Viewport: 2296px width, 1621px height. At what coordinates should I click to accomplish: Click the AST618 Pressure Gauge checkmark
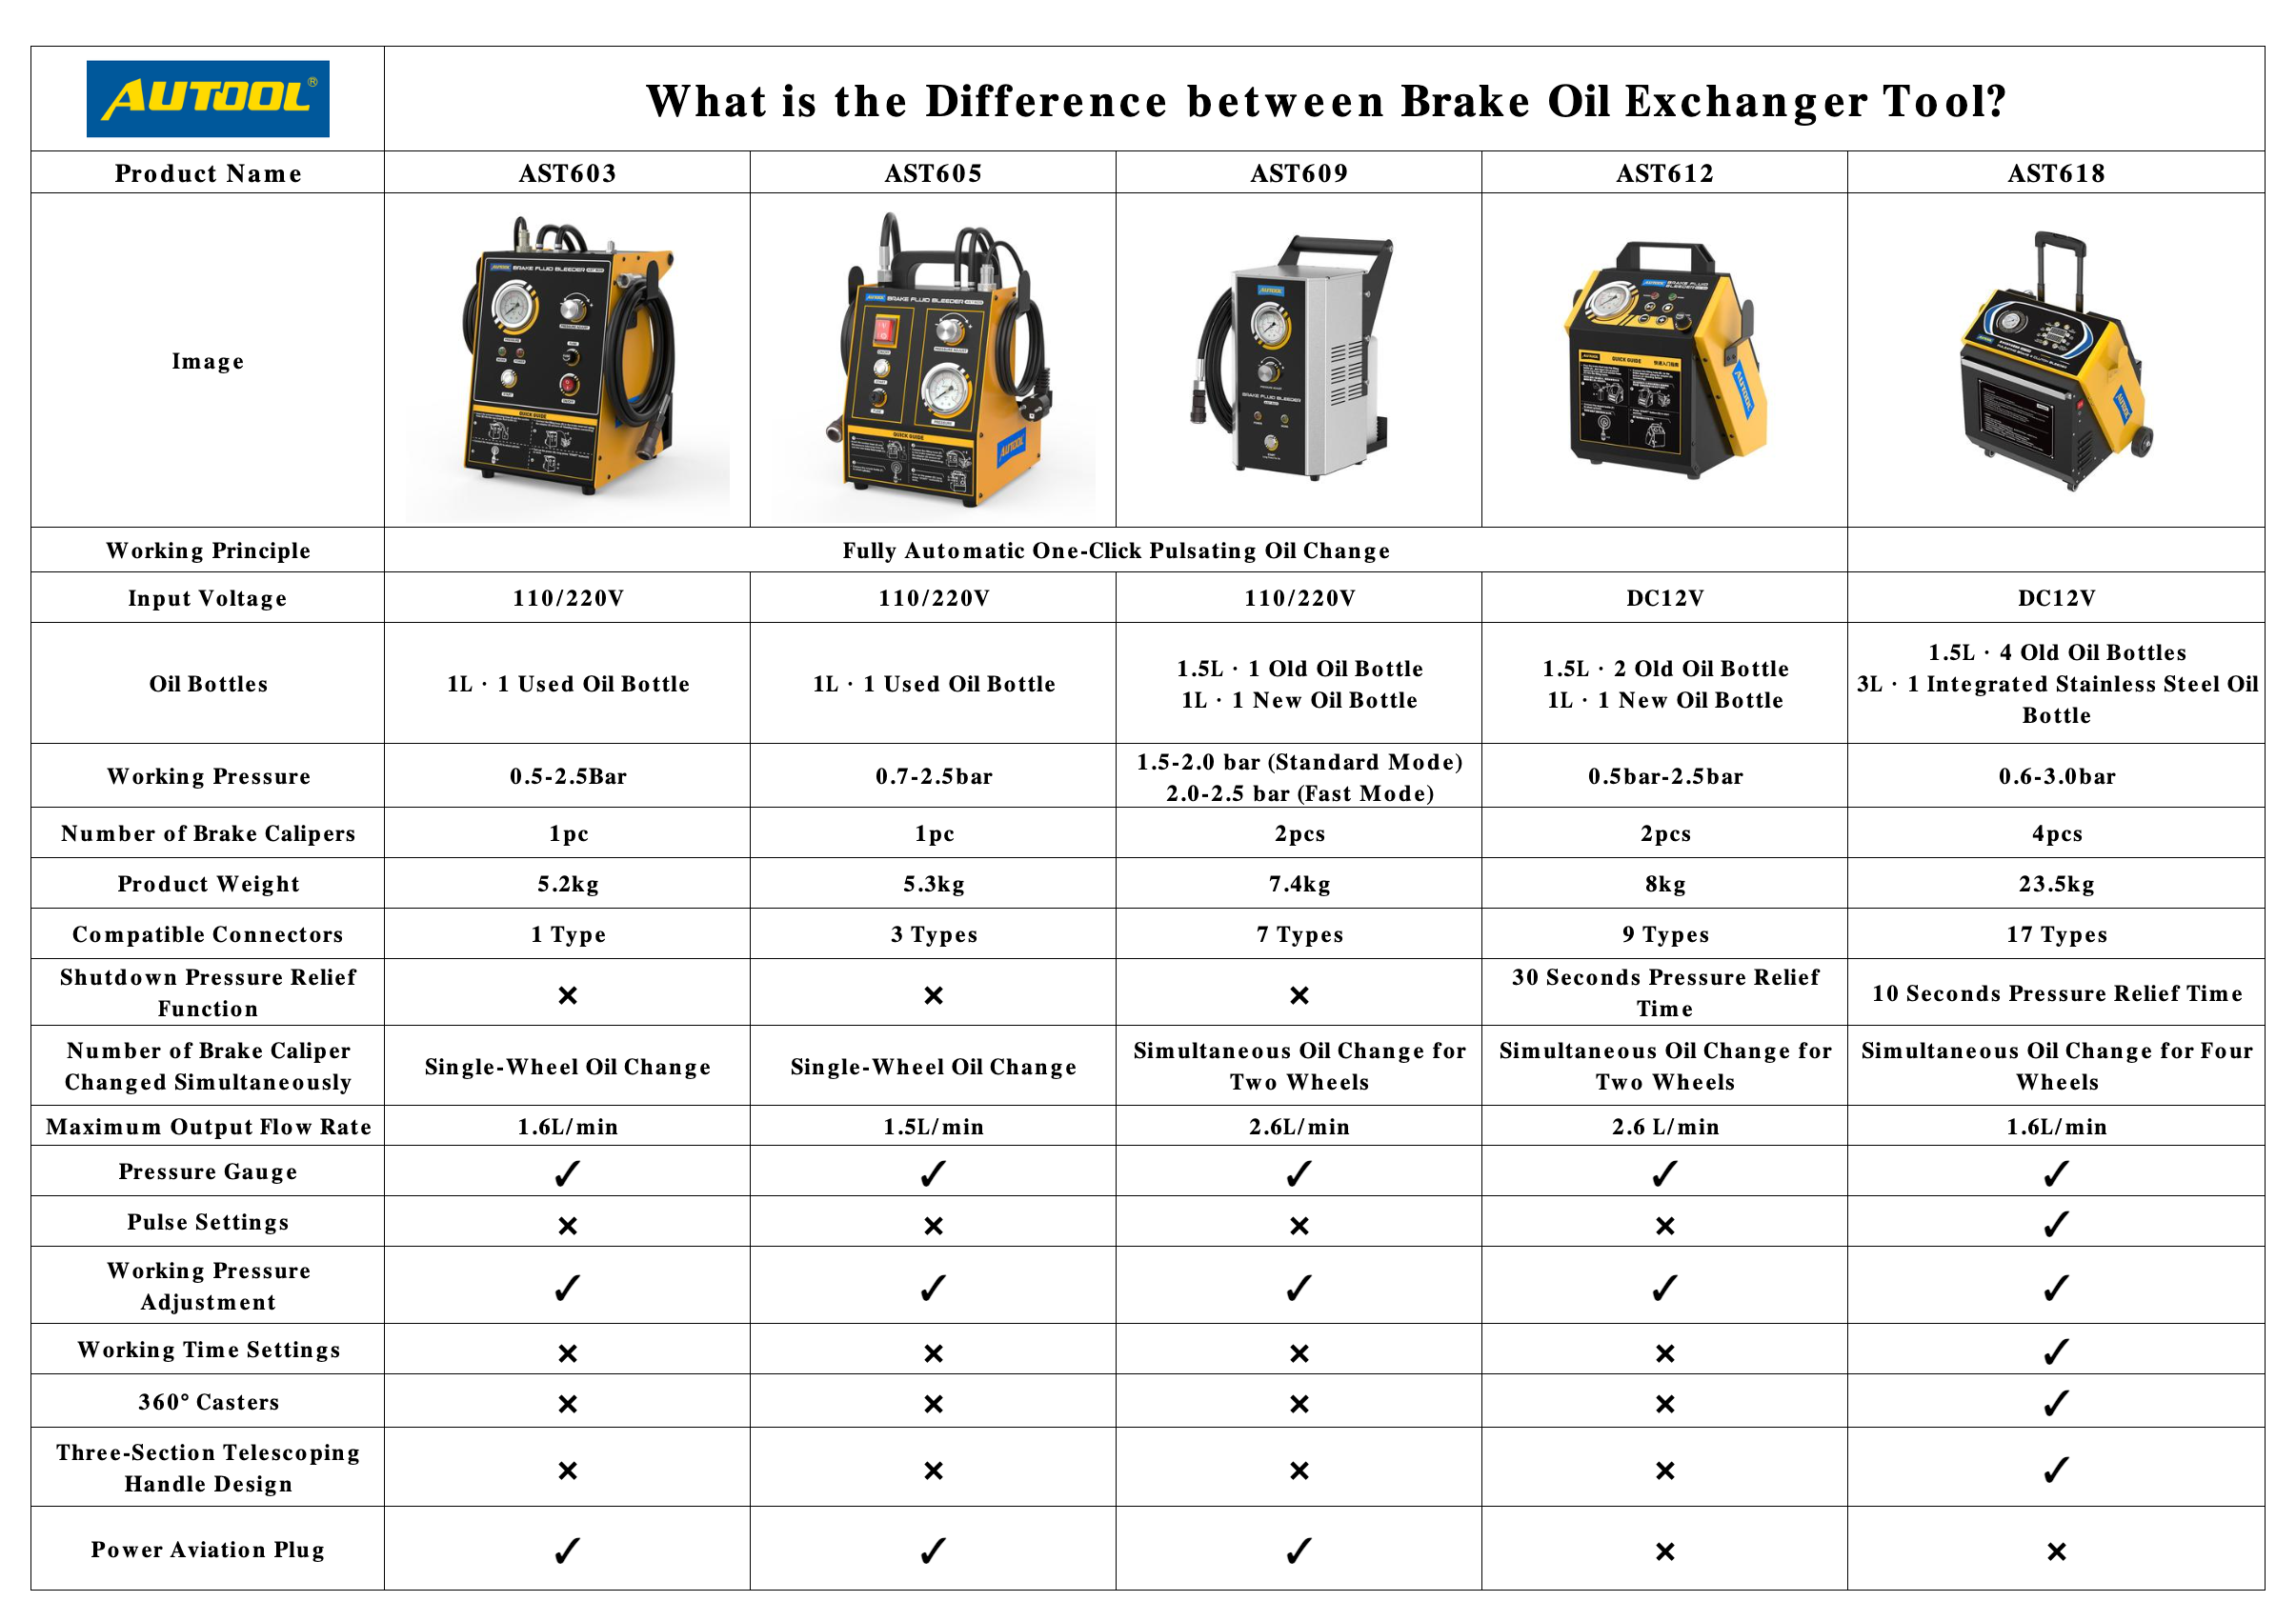(2056, 1173)
